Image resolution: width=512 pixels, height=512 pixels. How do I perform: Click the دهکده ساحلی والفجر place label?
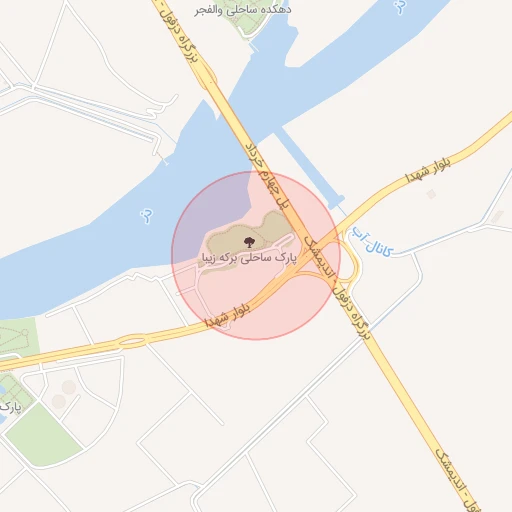[243, 10]
